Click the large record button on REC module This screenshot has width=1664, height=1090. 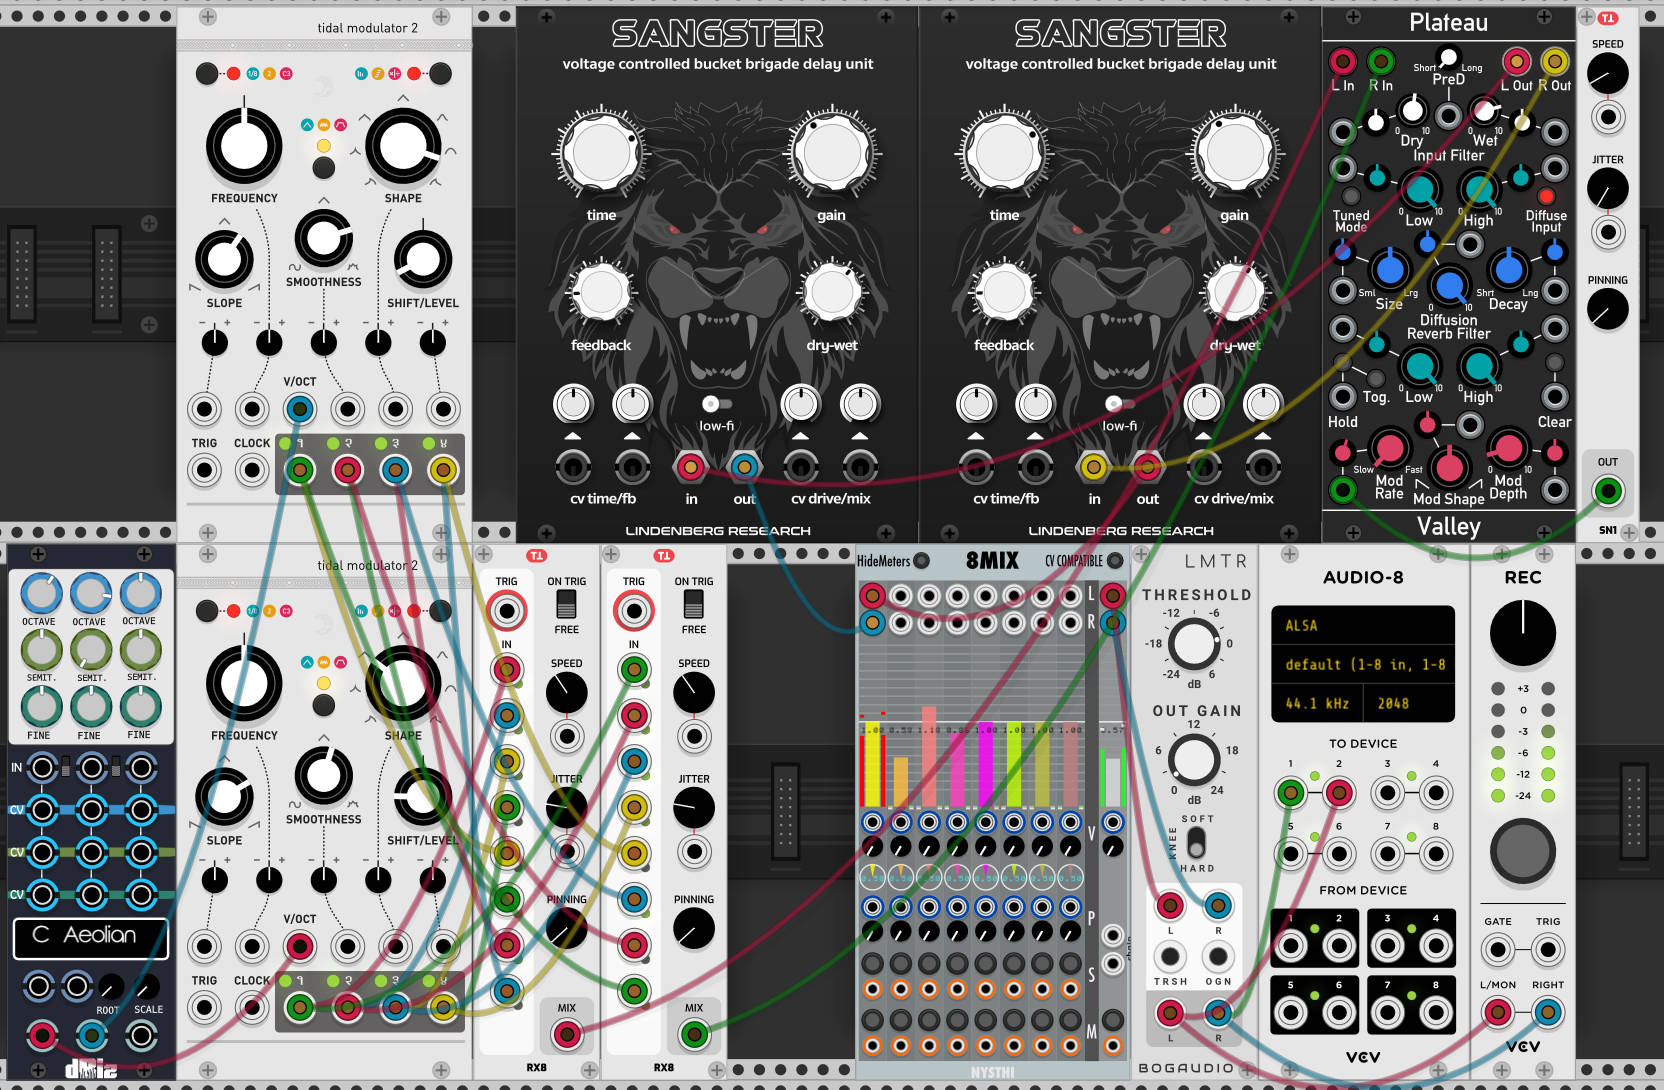coord(1522,851)
